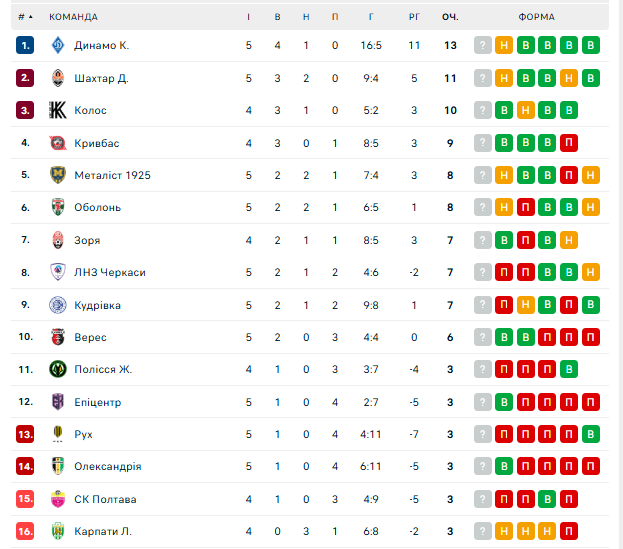The width and height of the screenshot is (623, 549).
Task: Click the Shakhtar Donetsk club logo
Action: [57, 78]
